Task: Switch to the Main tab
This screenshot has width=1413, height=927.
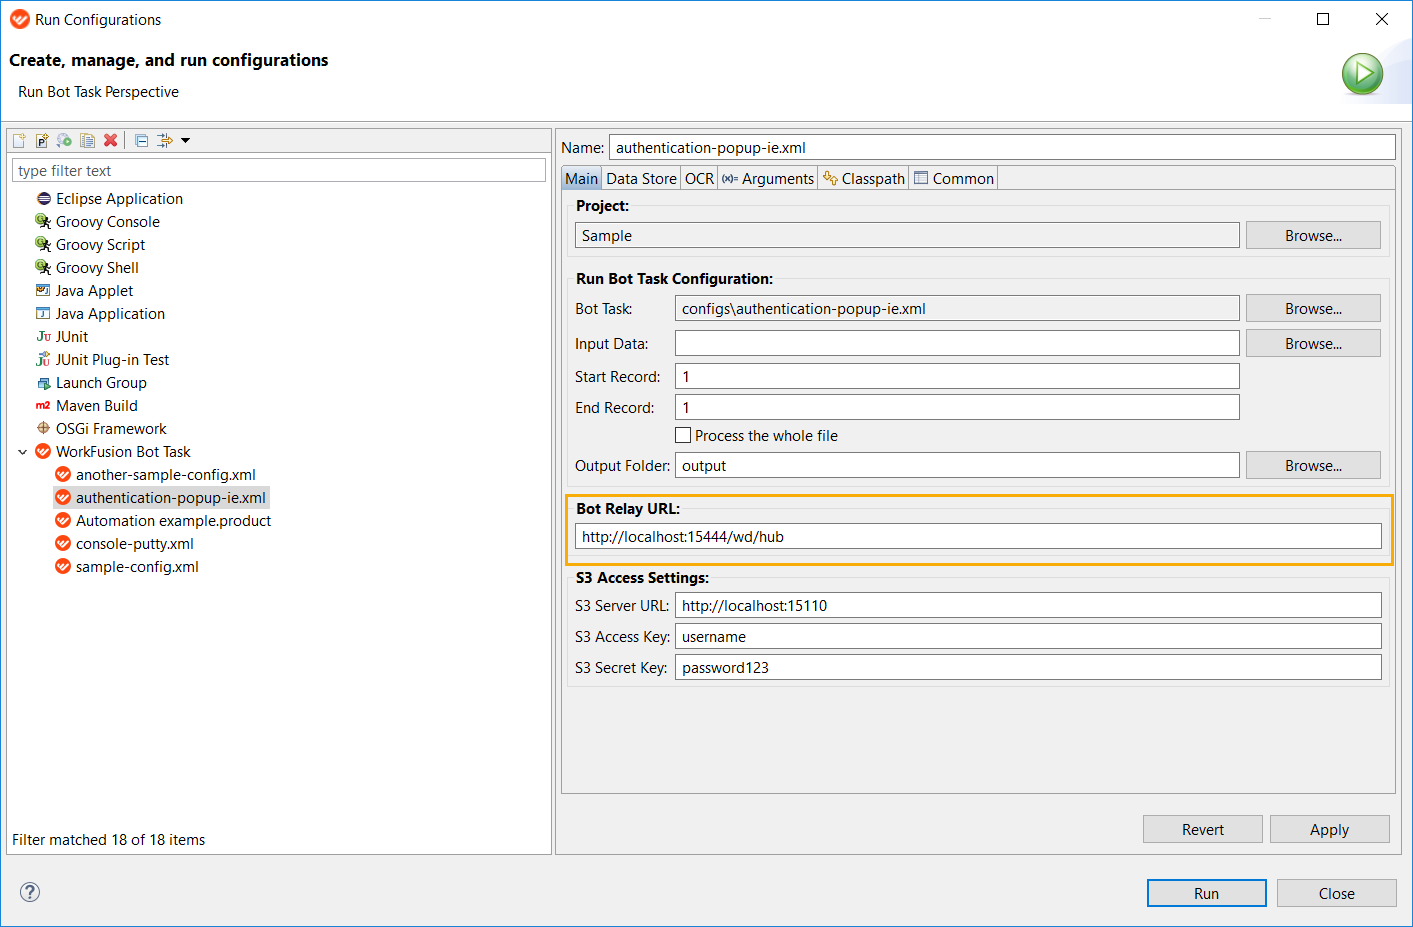Action: (x=581, y=179)
